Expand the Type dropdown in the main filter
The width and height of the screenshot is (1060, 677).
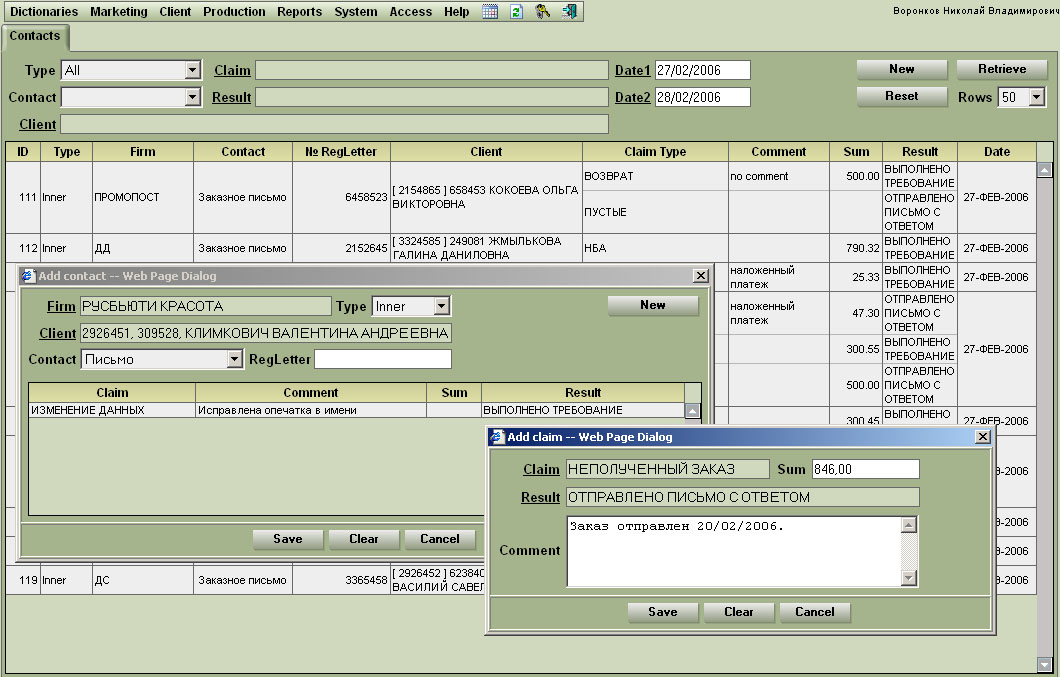[x=193, y=70]
